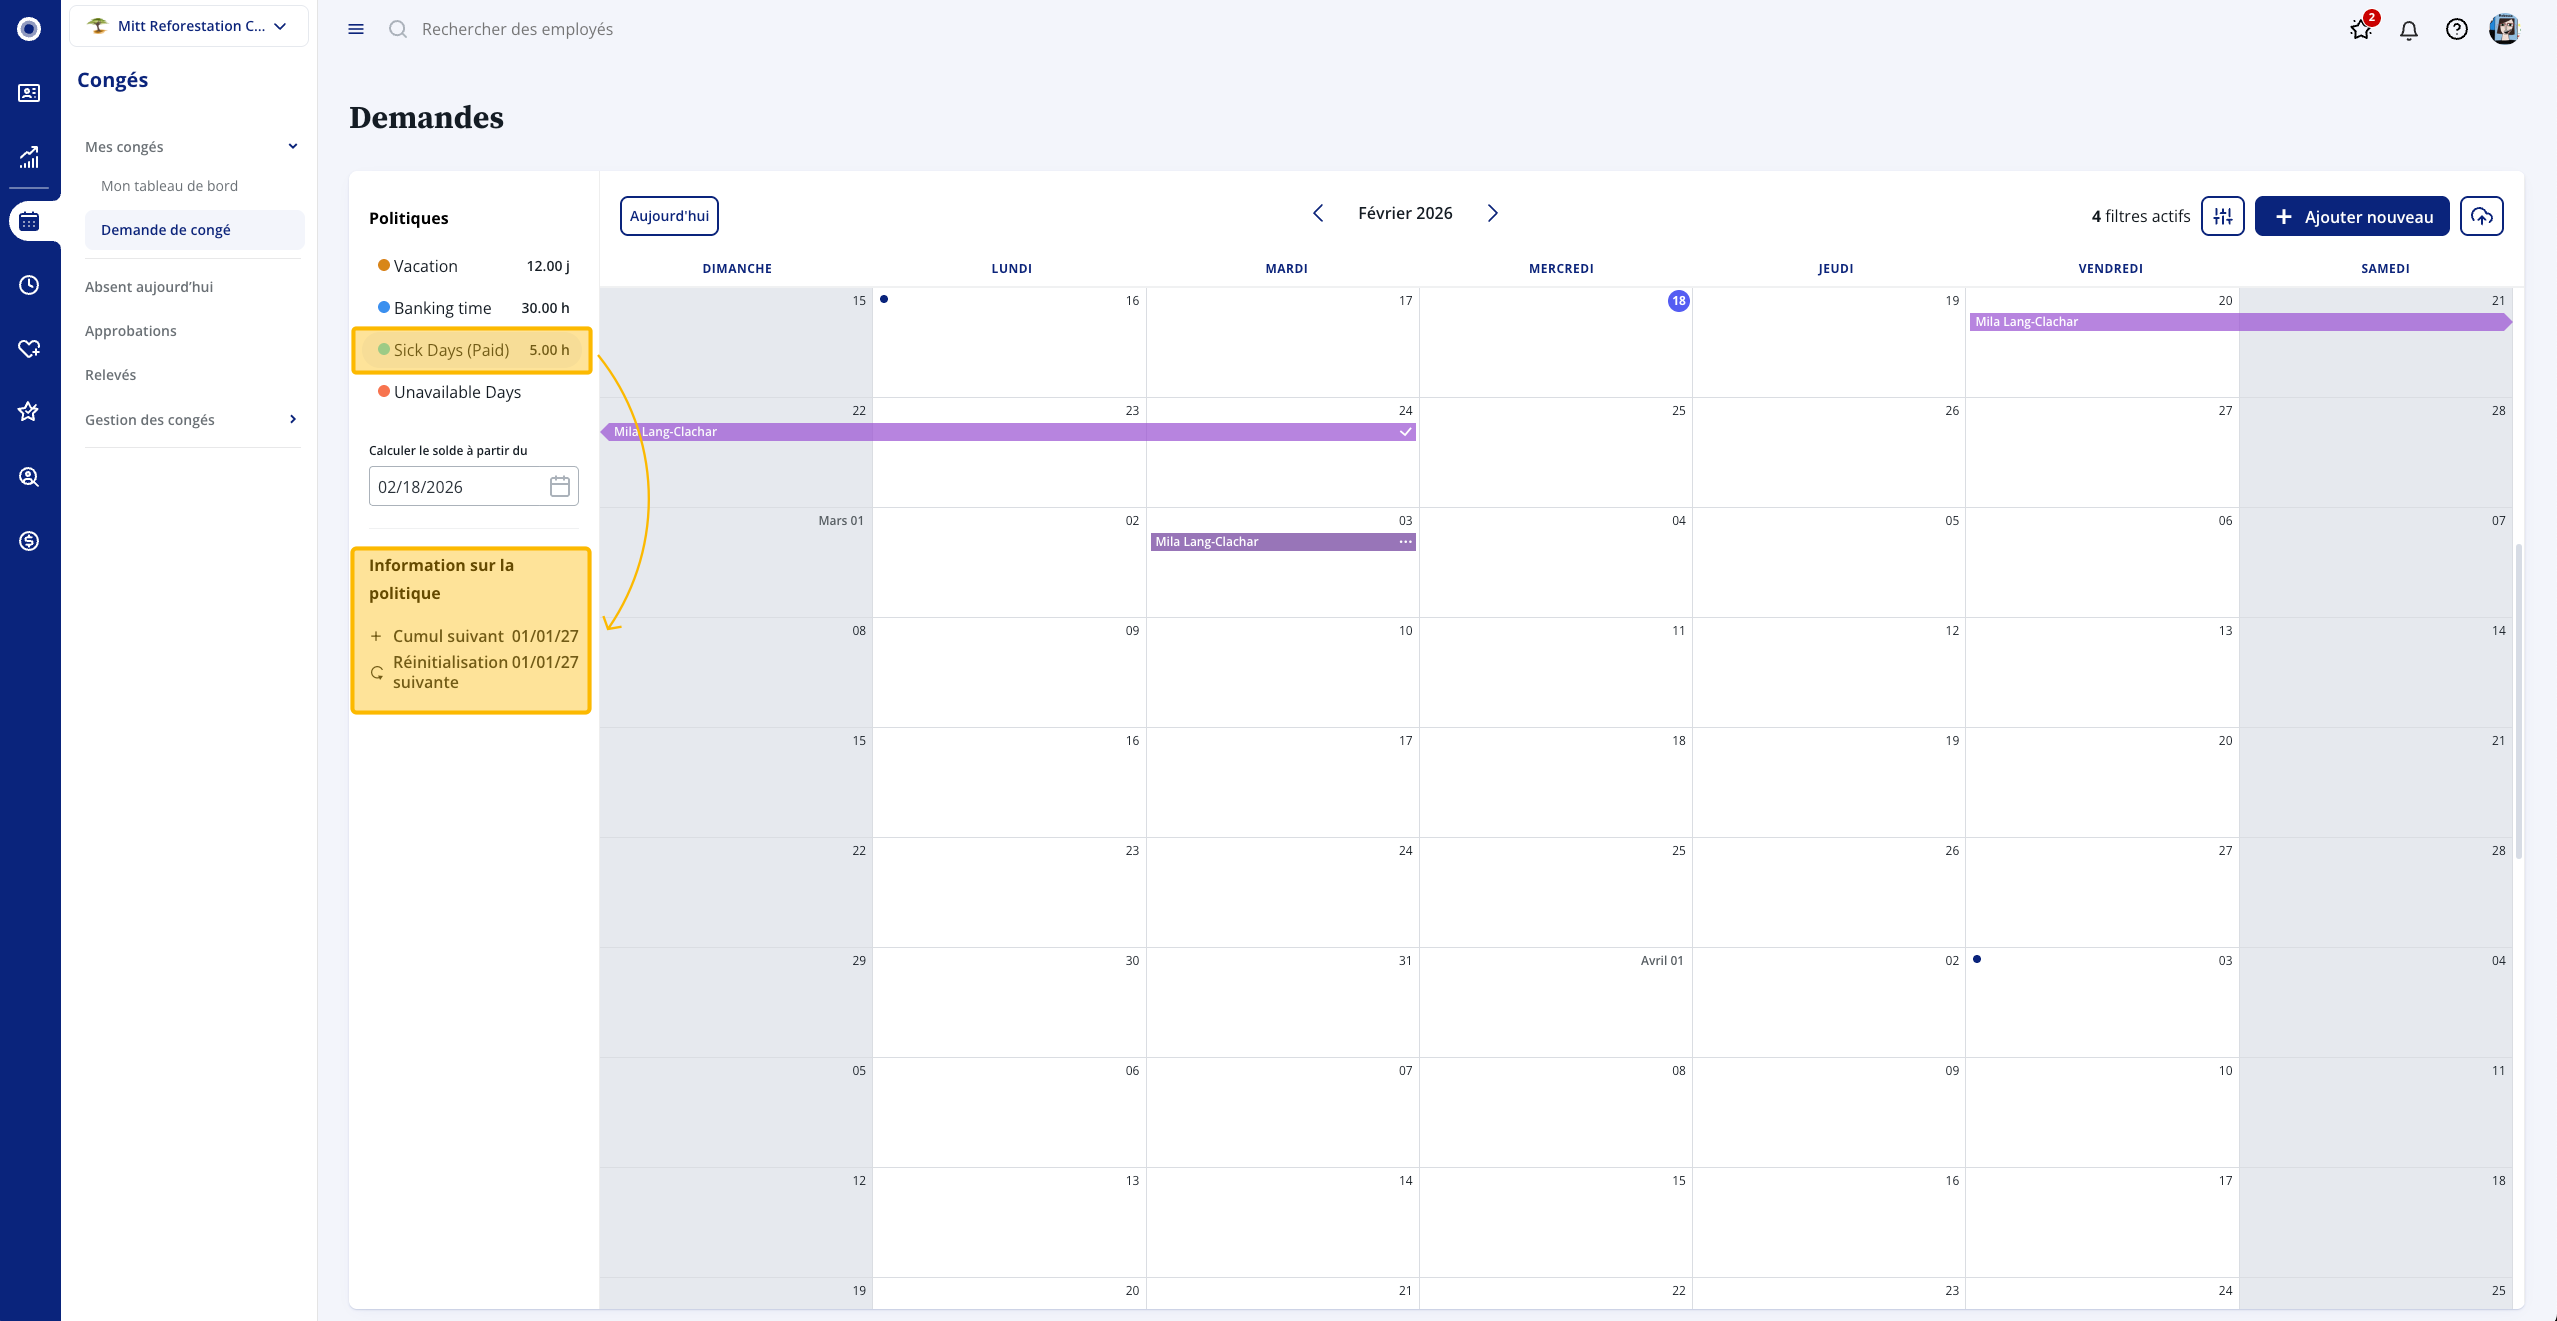Open the help question mark icon

tap(2456, 30)
